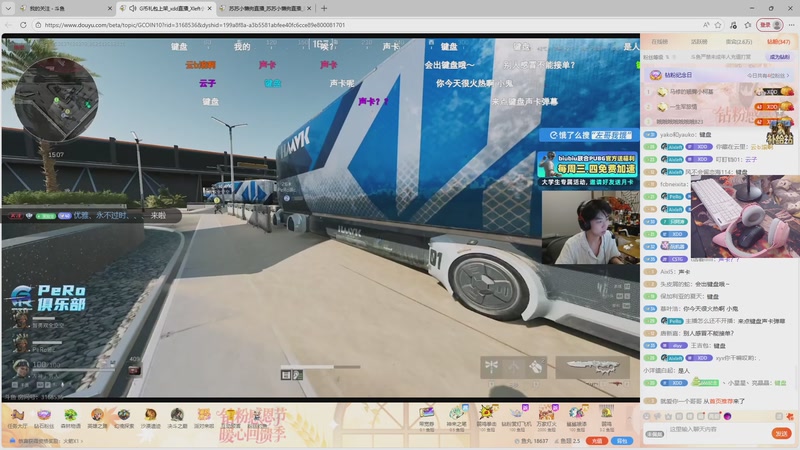Open the 决斗之巅 activity icon
Viewport: 800px width, 450px height.
pos(177,418)
